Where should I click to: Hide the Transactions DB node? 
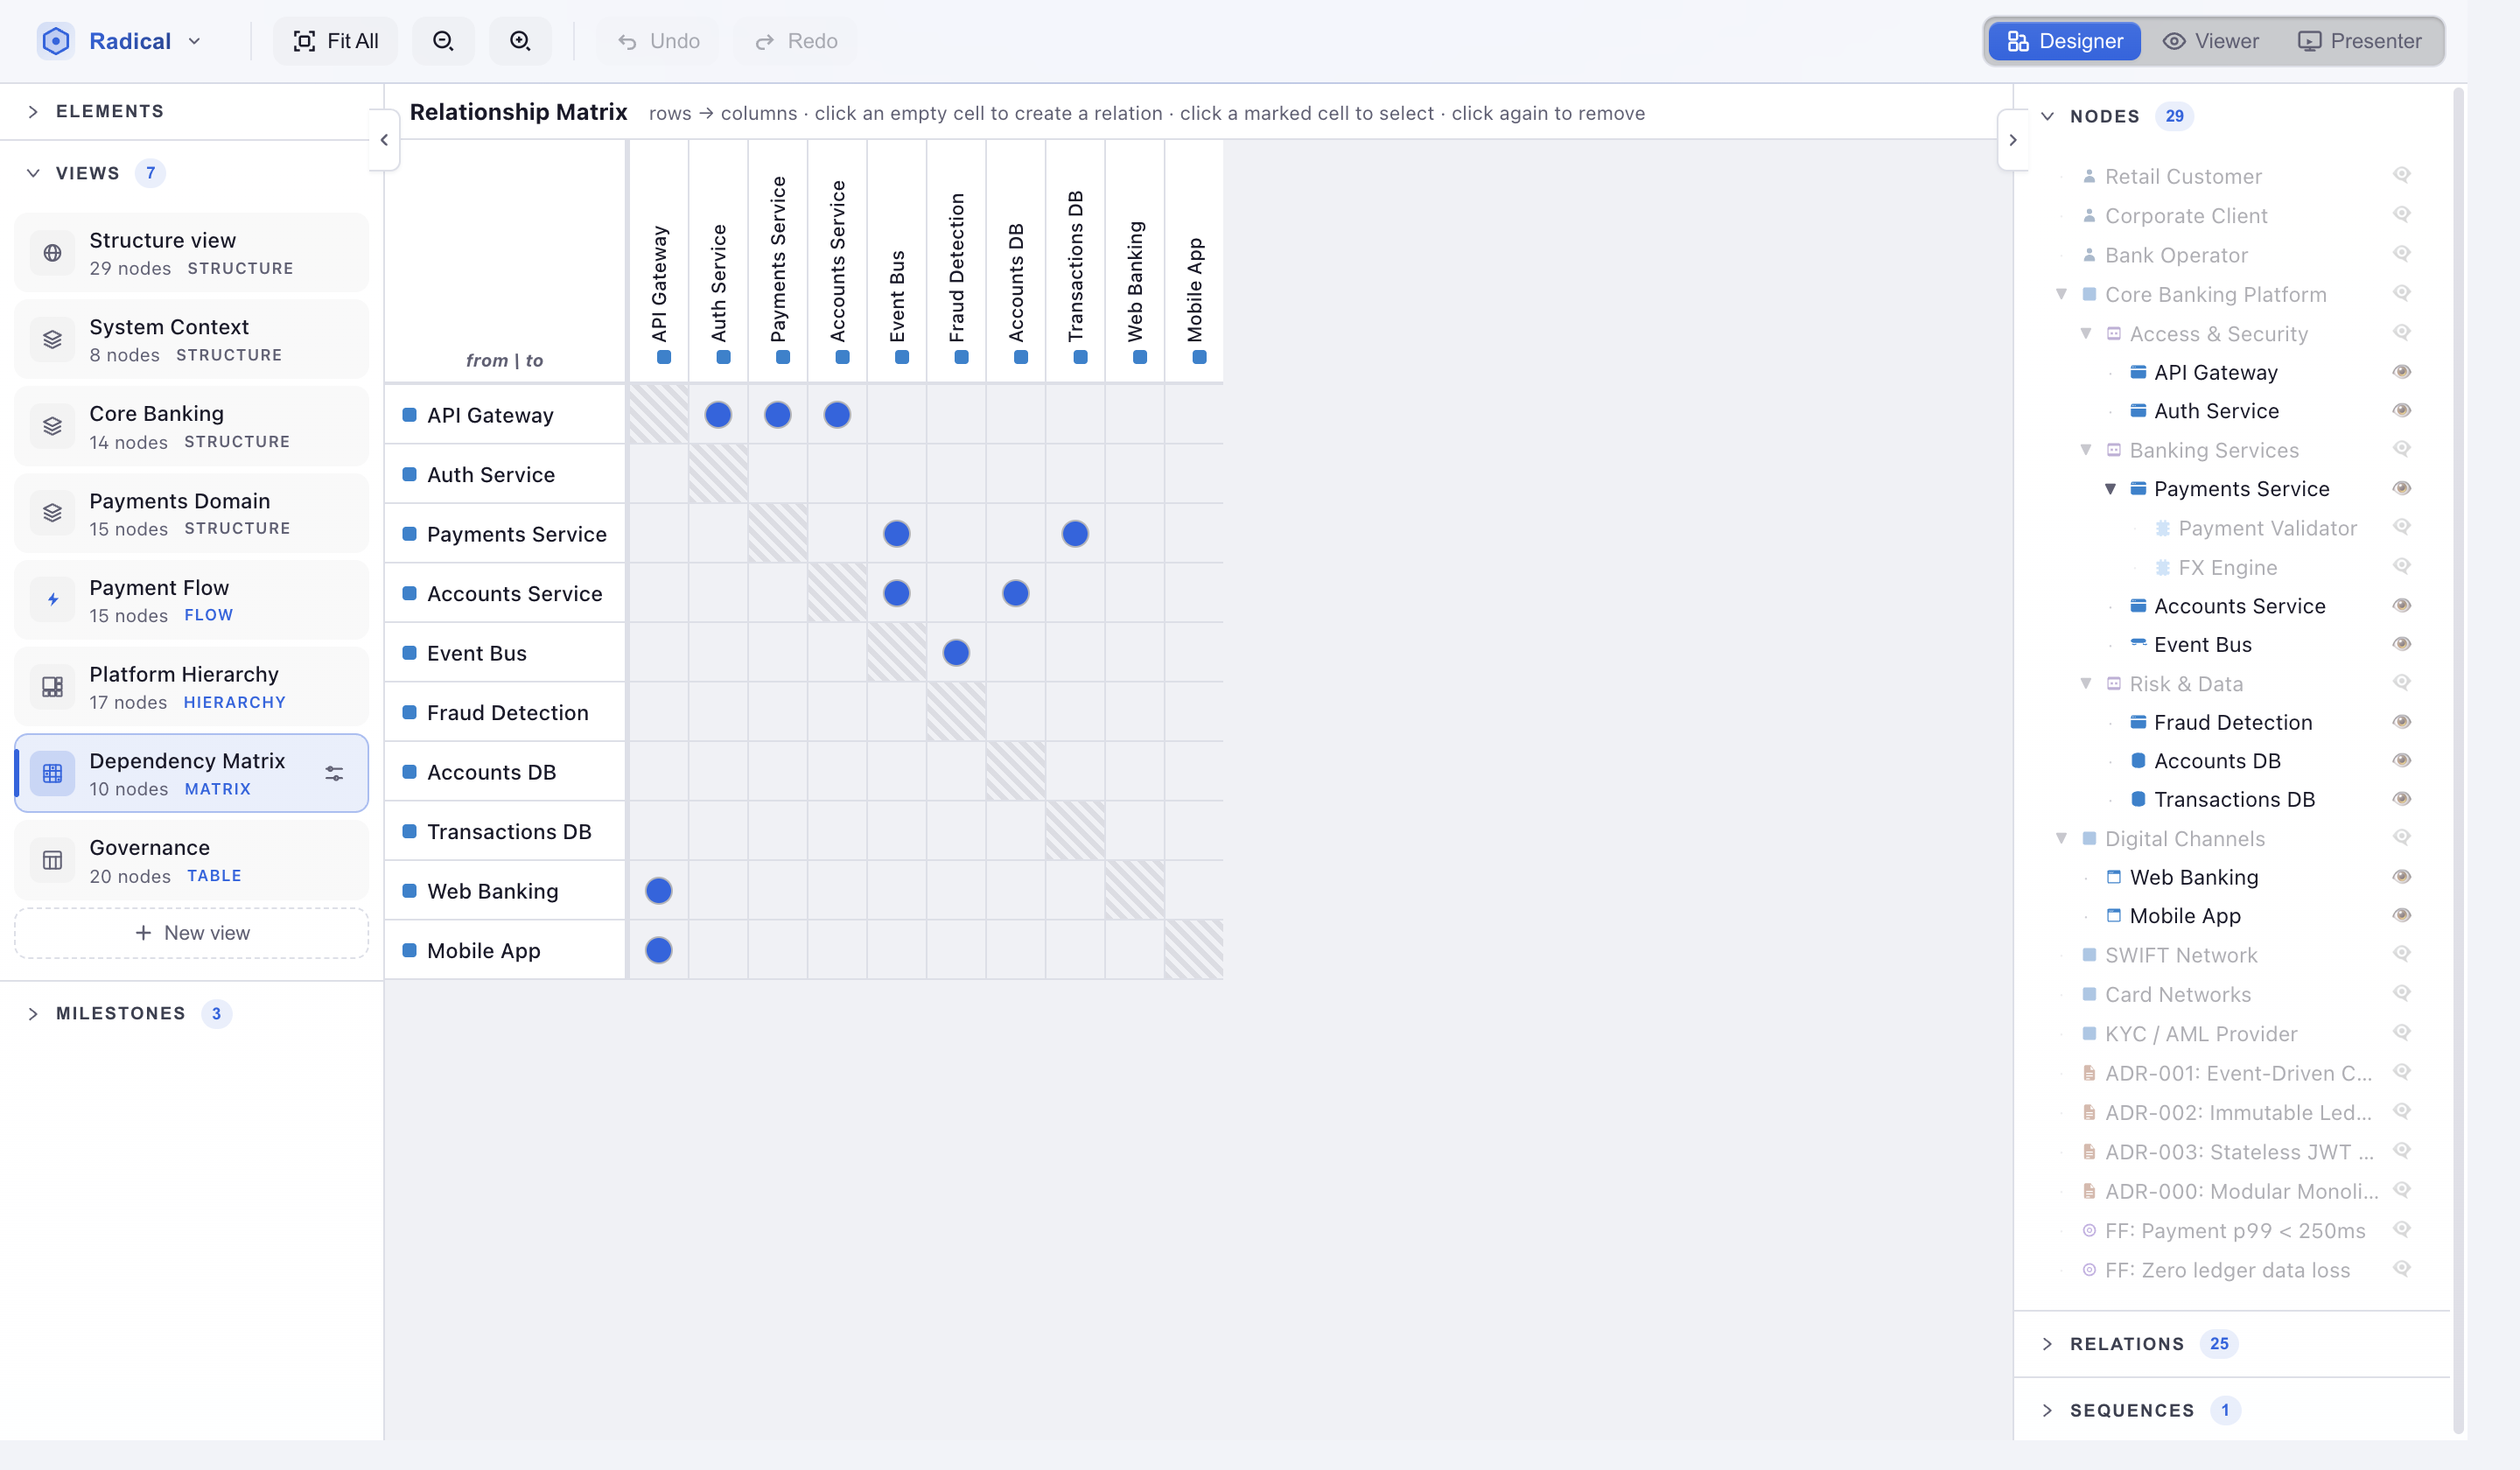pos(2402,799)
